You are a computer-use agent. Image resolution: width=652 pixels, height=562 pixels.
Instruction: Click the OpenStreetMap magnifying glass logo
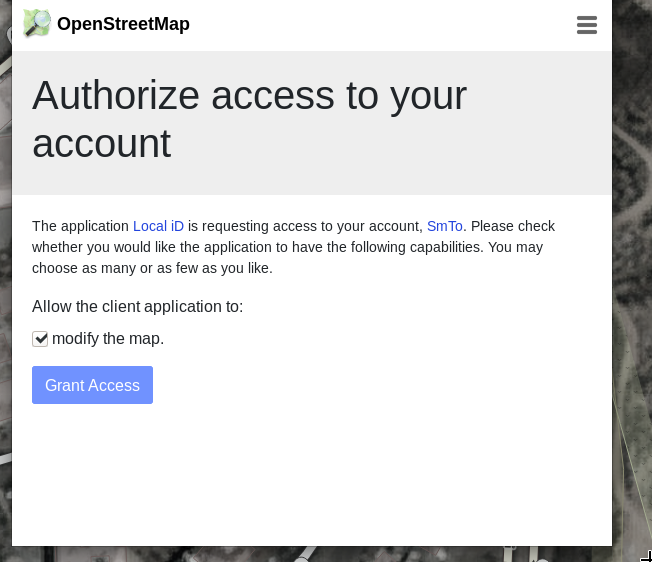37,23
